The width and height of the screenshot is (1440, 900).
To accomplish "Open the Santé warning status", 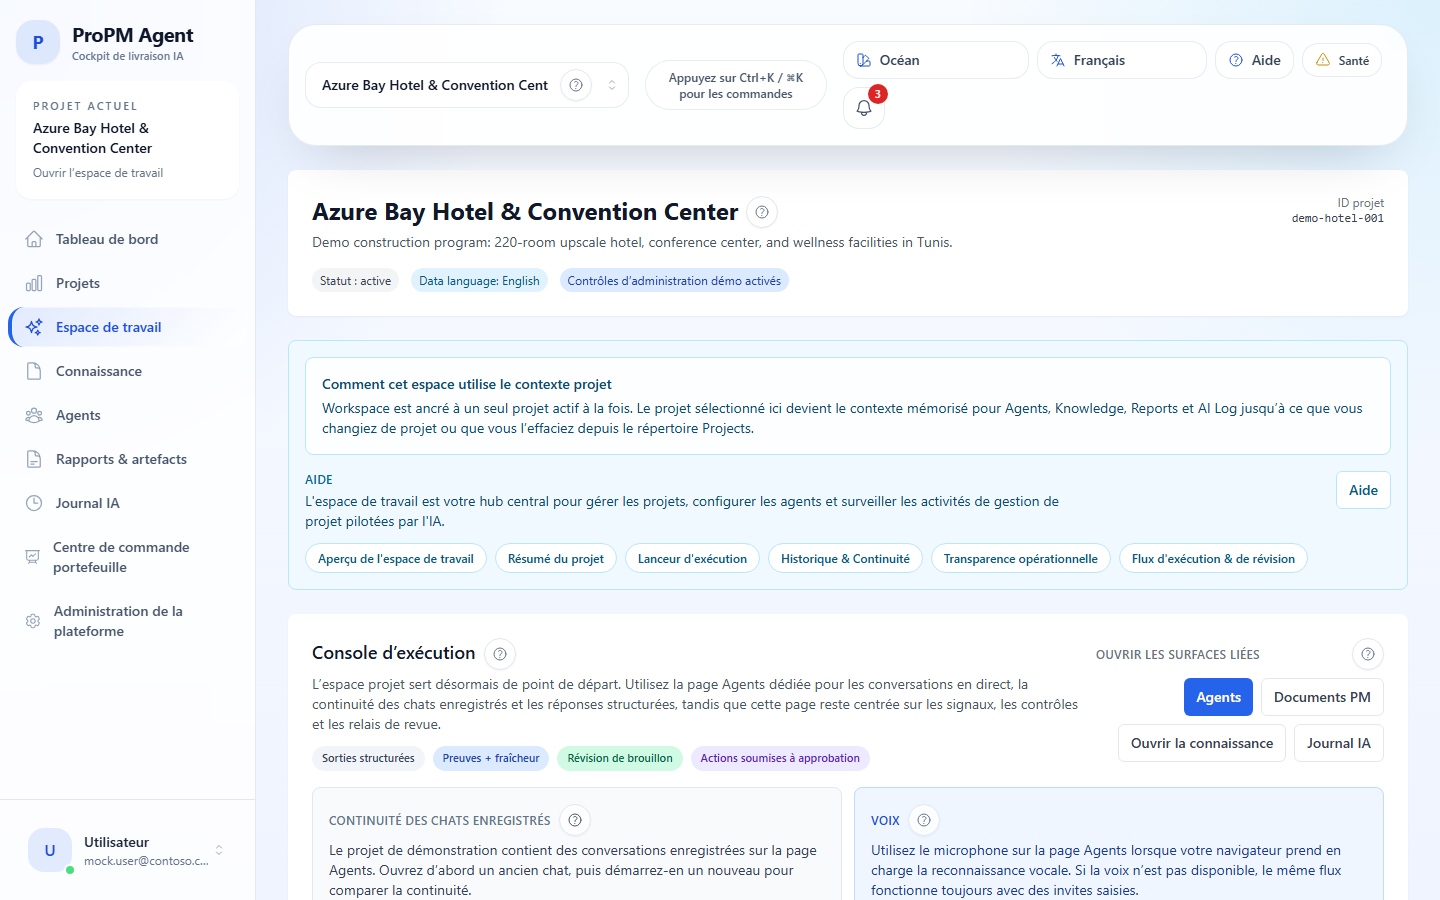I will (1342, 60).
